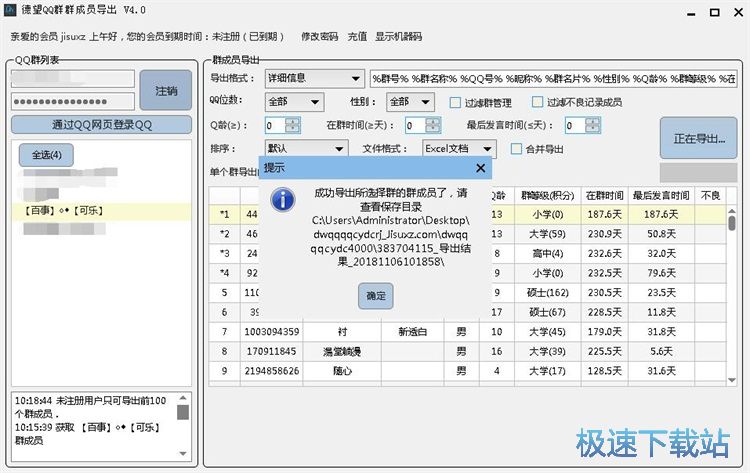Open the 导出格式 dropdown showing 详细信息
This screenshot has height=473, width=750.
(x=314, y=78)
